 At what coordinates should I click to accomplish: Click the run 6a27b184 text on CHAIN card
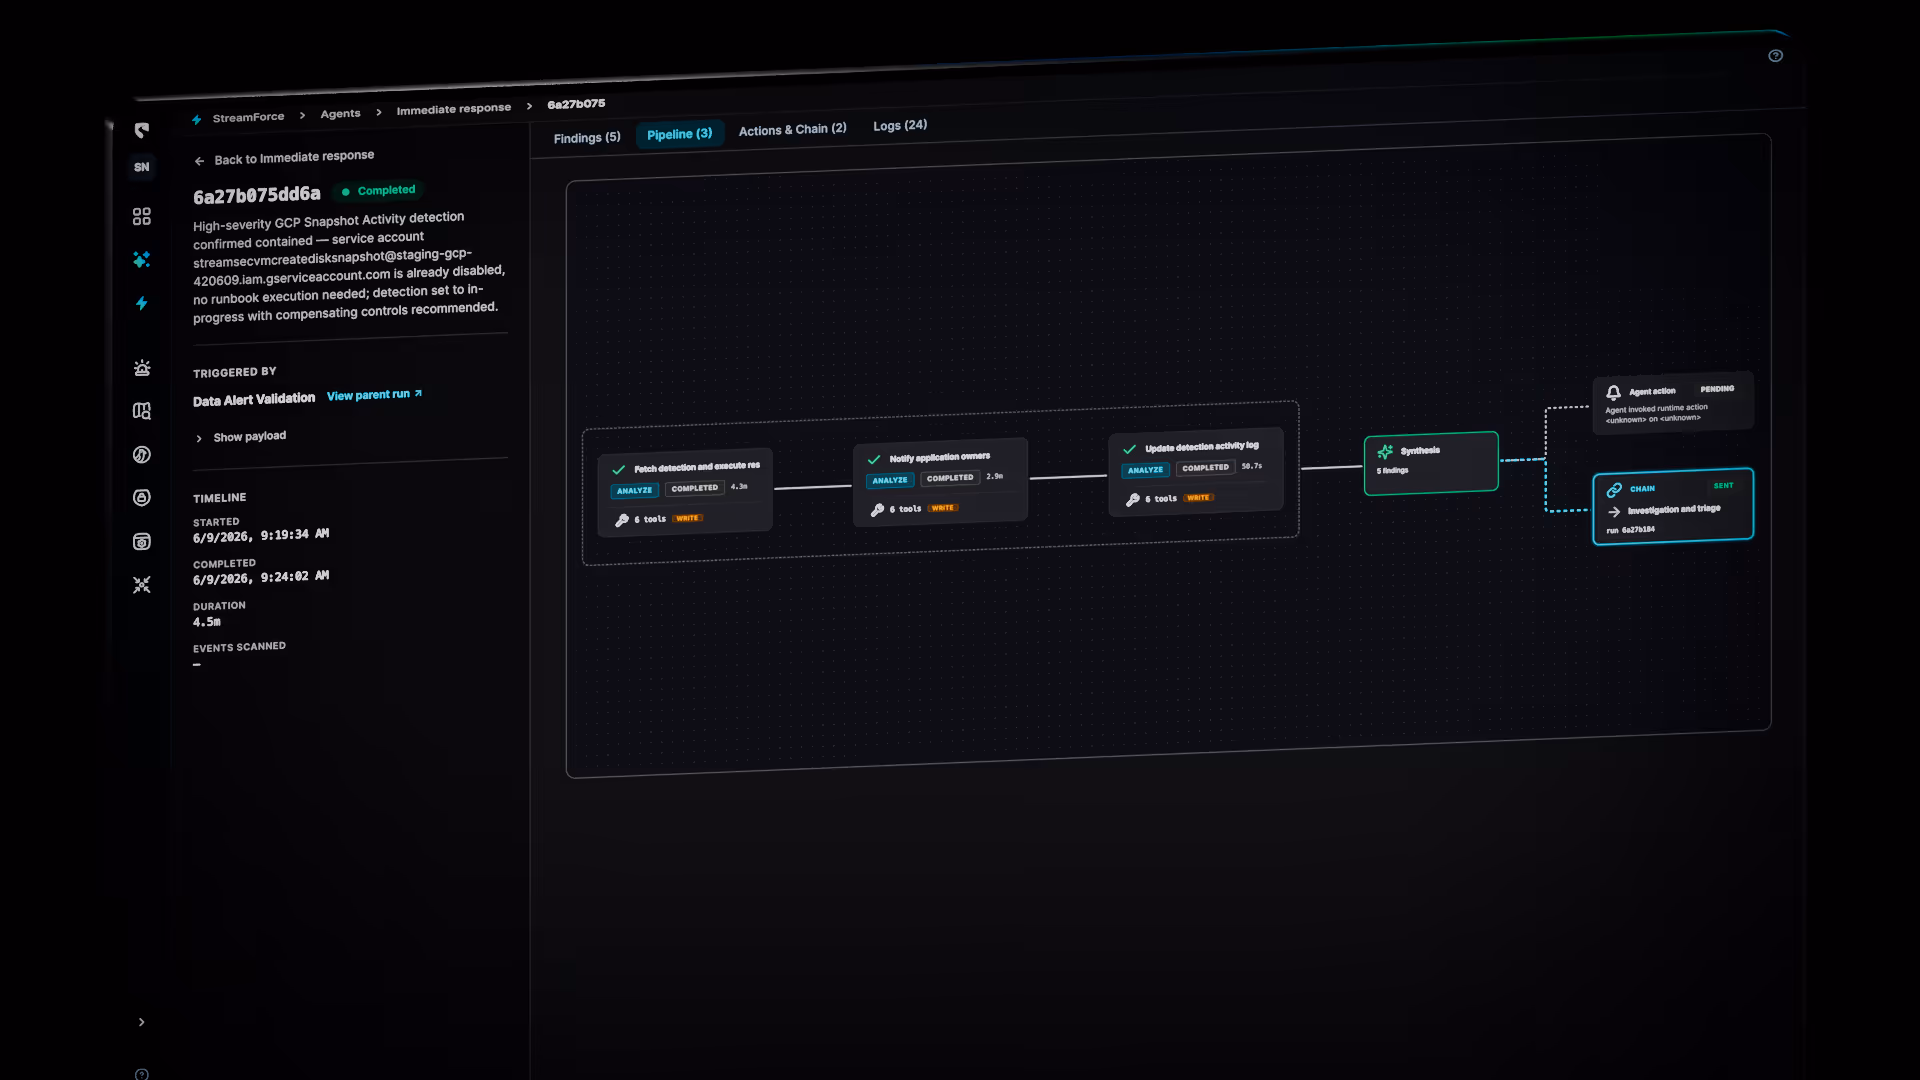point(1630,530)
